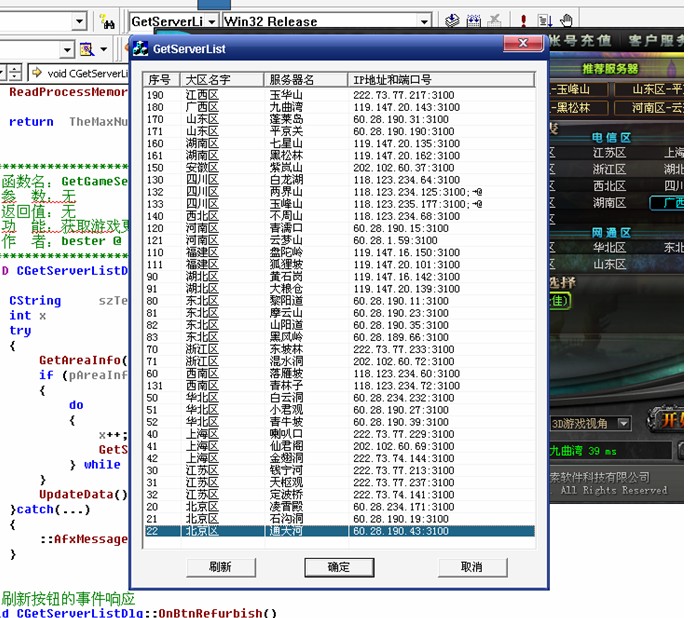Sort by the 大区名字 column header
This screenshot has height=618, width=688.
[222, 79]
